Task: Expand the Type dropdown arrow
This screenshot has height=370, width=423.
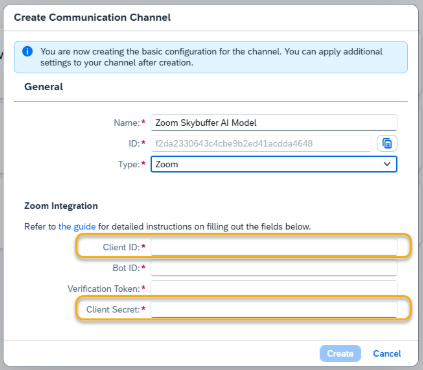Action: 387,164
